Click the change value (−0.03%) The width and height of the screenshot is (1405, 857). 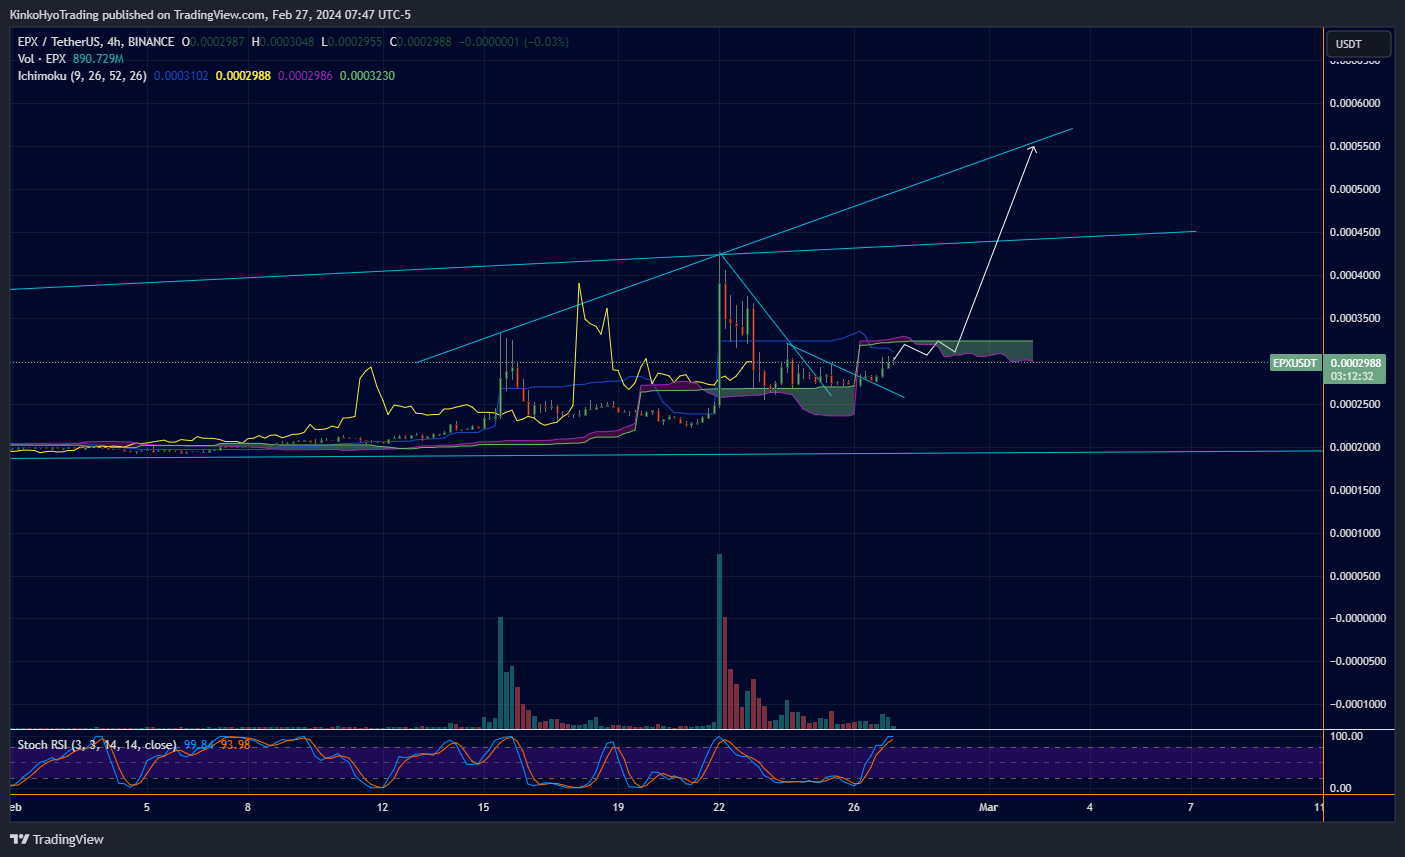546,42
